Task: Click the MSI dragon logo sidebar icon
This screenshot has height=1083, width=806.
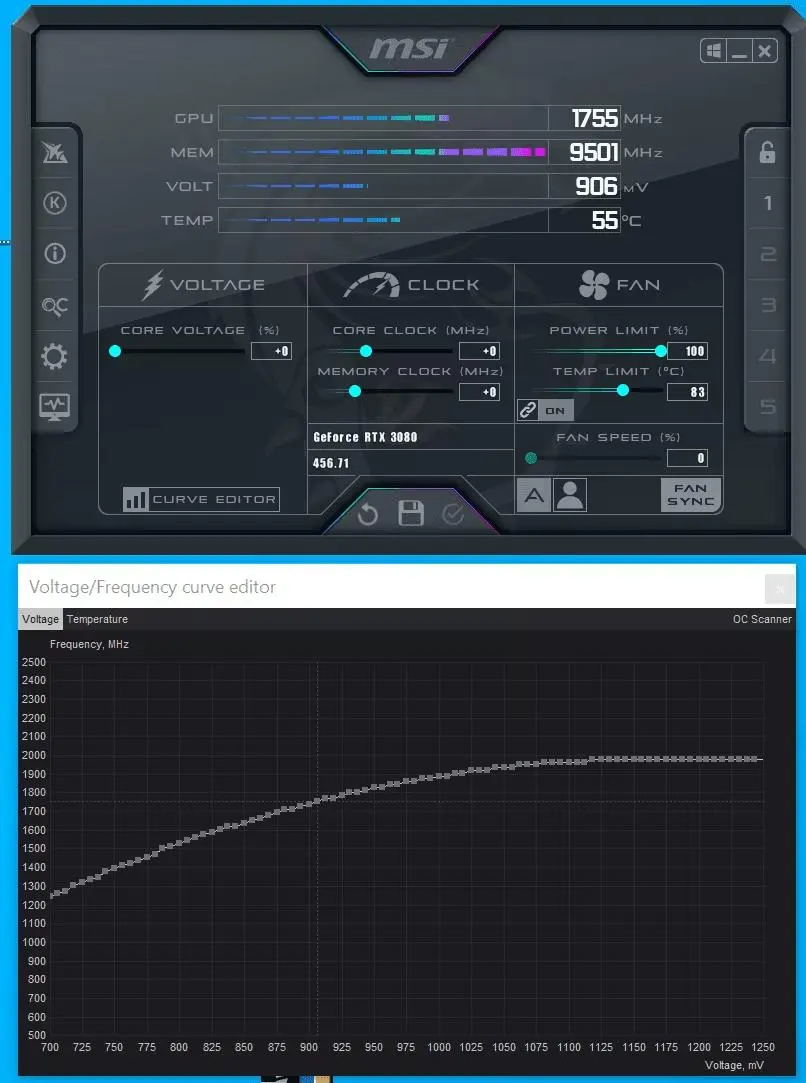Action: point(55,152)
